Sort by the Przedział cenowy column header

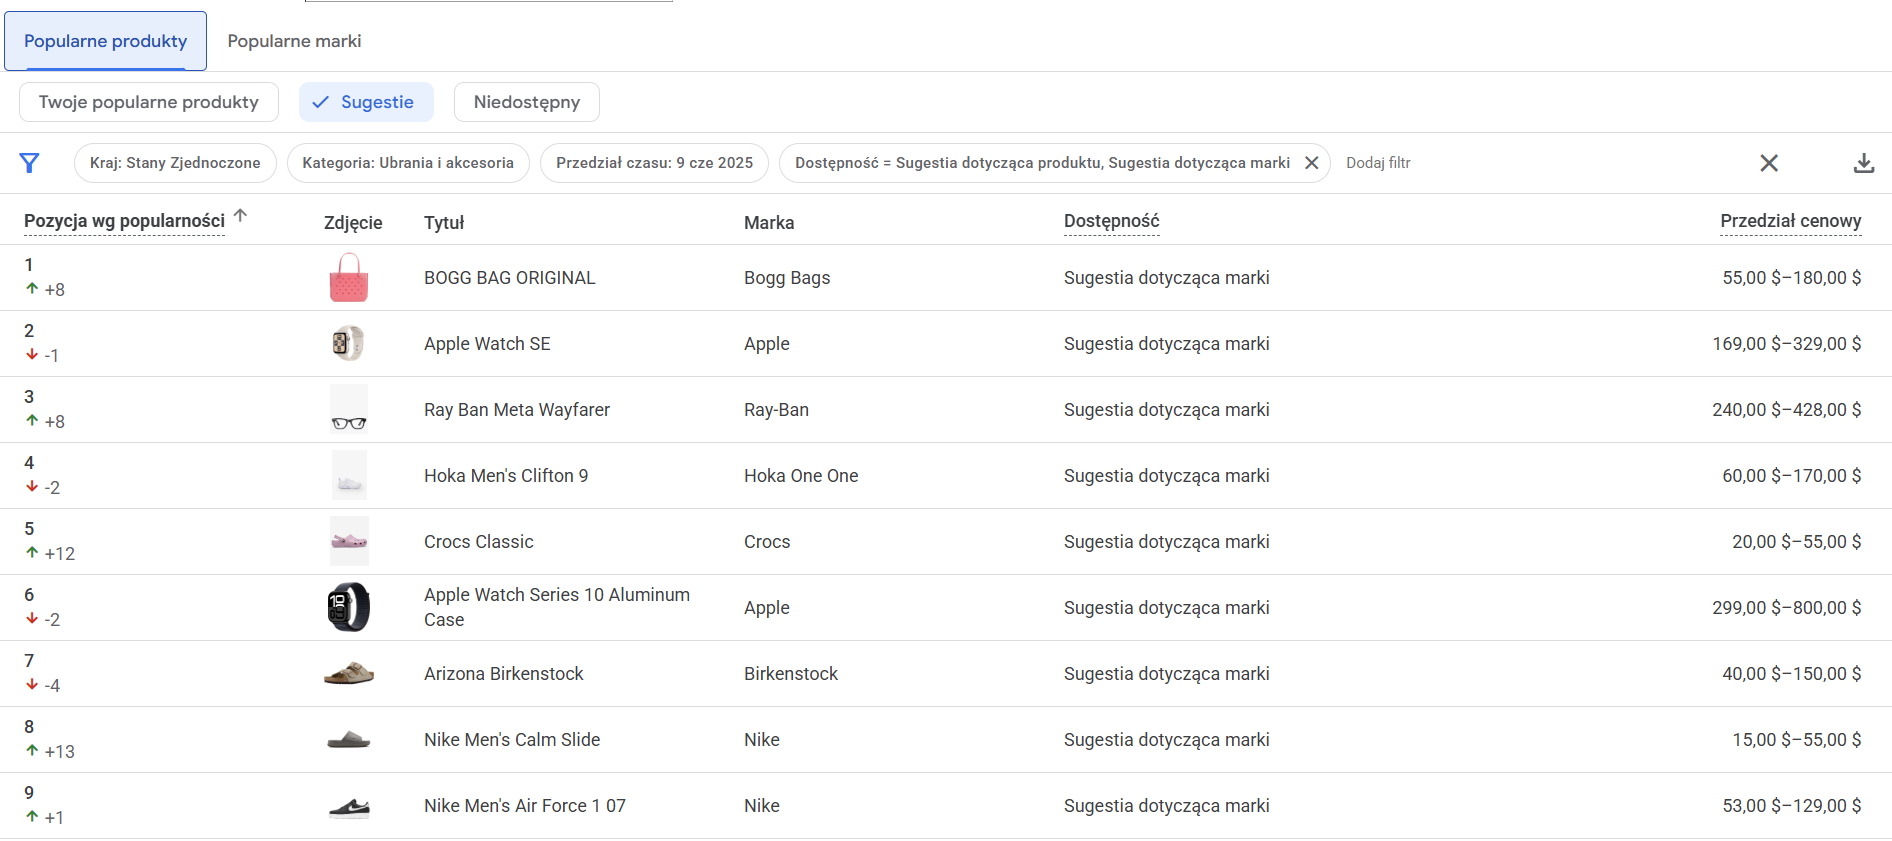1790,221
